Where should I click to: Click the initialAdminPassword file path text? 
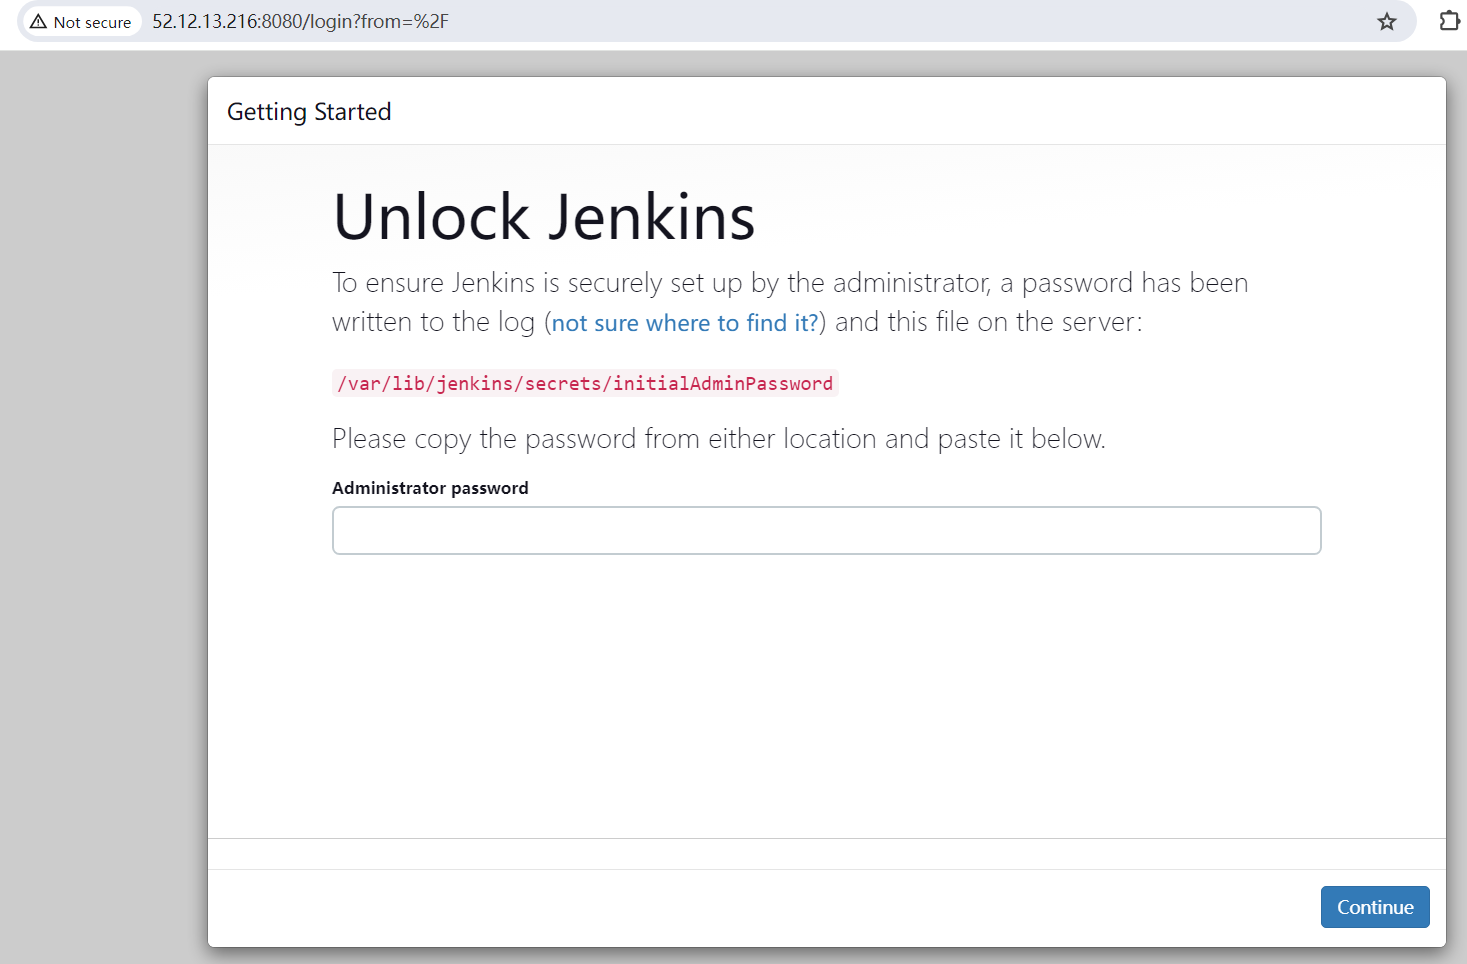585,383
